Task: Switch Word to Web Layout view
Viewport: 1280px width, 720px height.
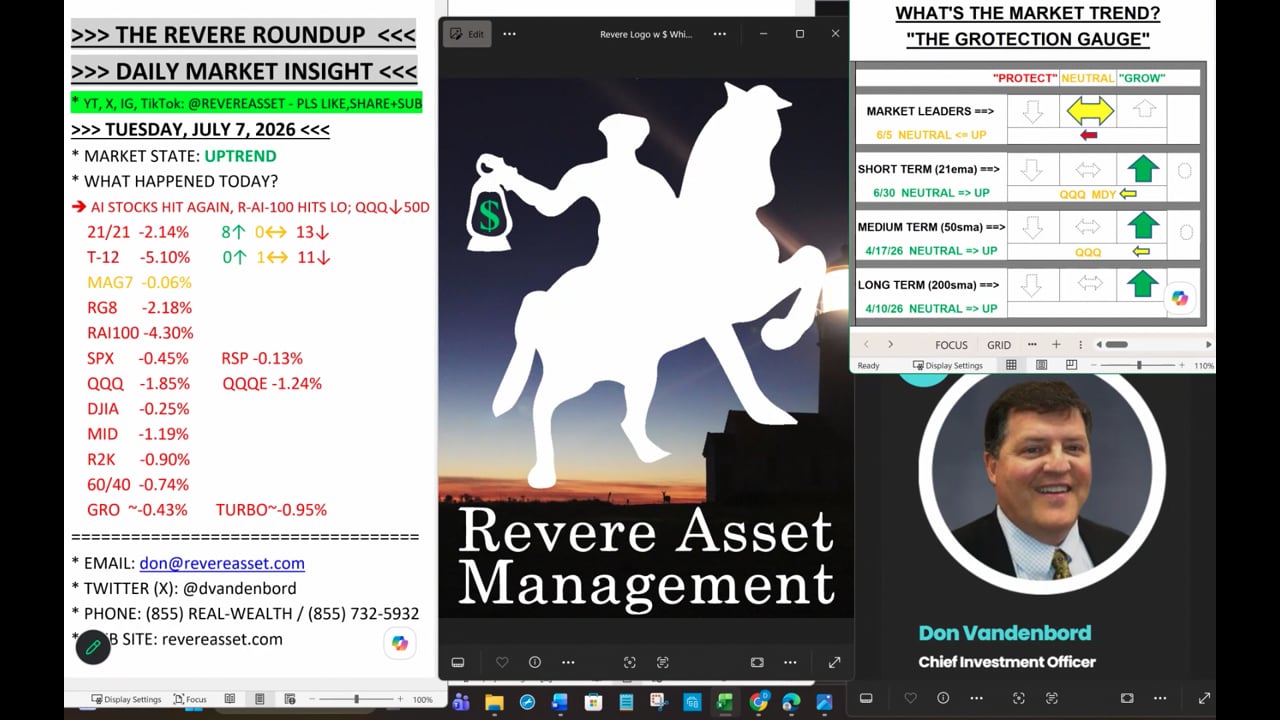Action: pyautogui.click(x=289, y=699)
